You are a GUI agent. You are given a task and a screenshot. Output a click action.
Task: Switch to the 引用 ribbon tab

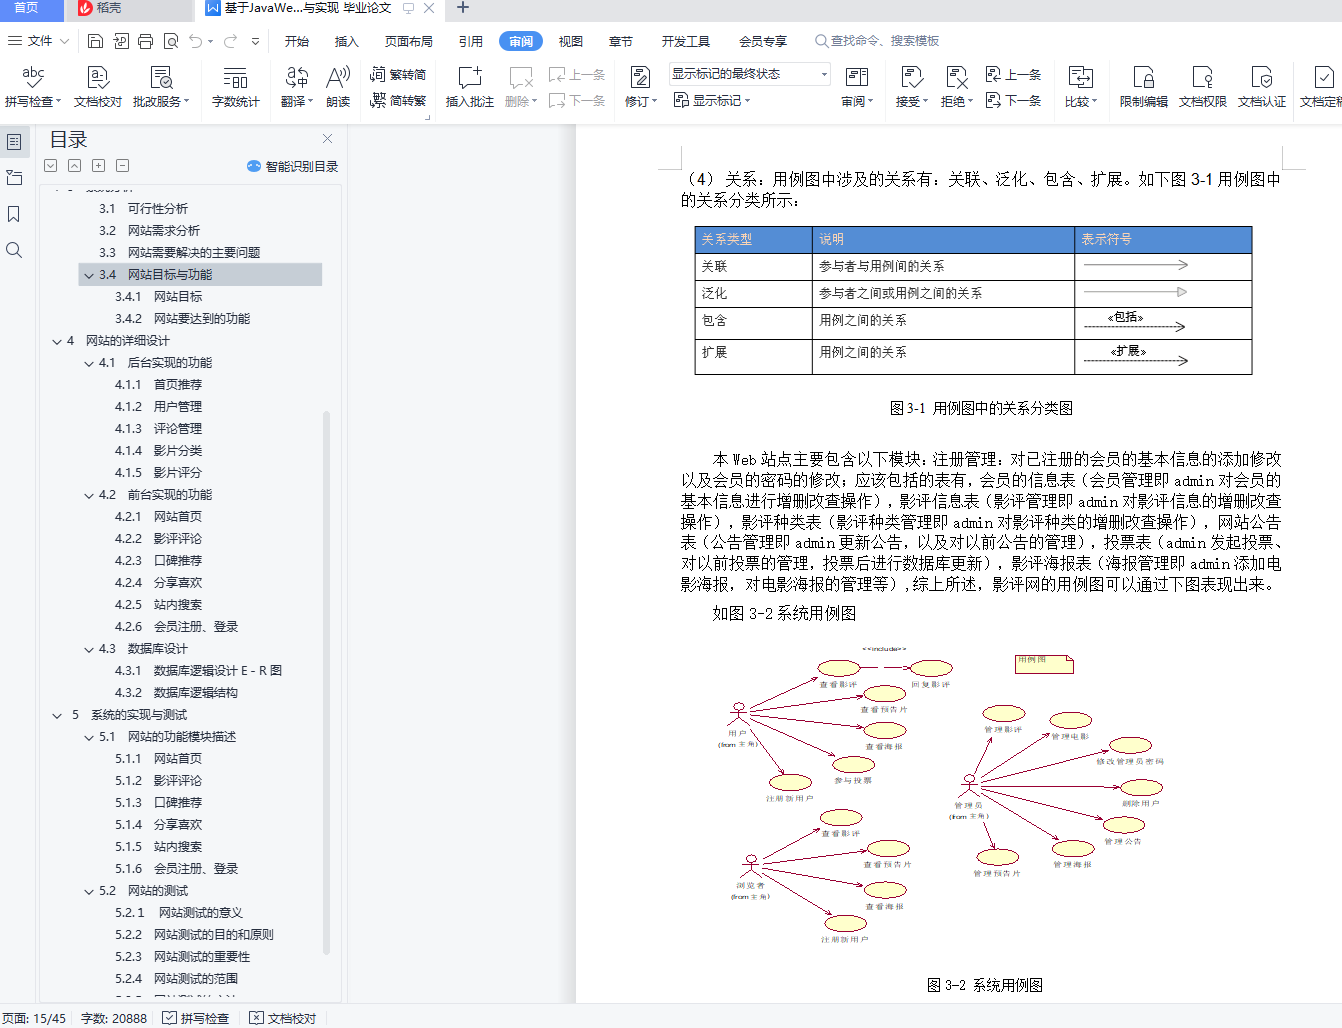pos(471,41)
